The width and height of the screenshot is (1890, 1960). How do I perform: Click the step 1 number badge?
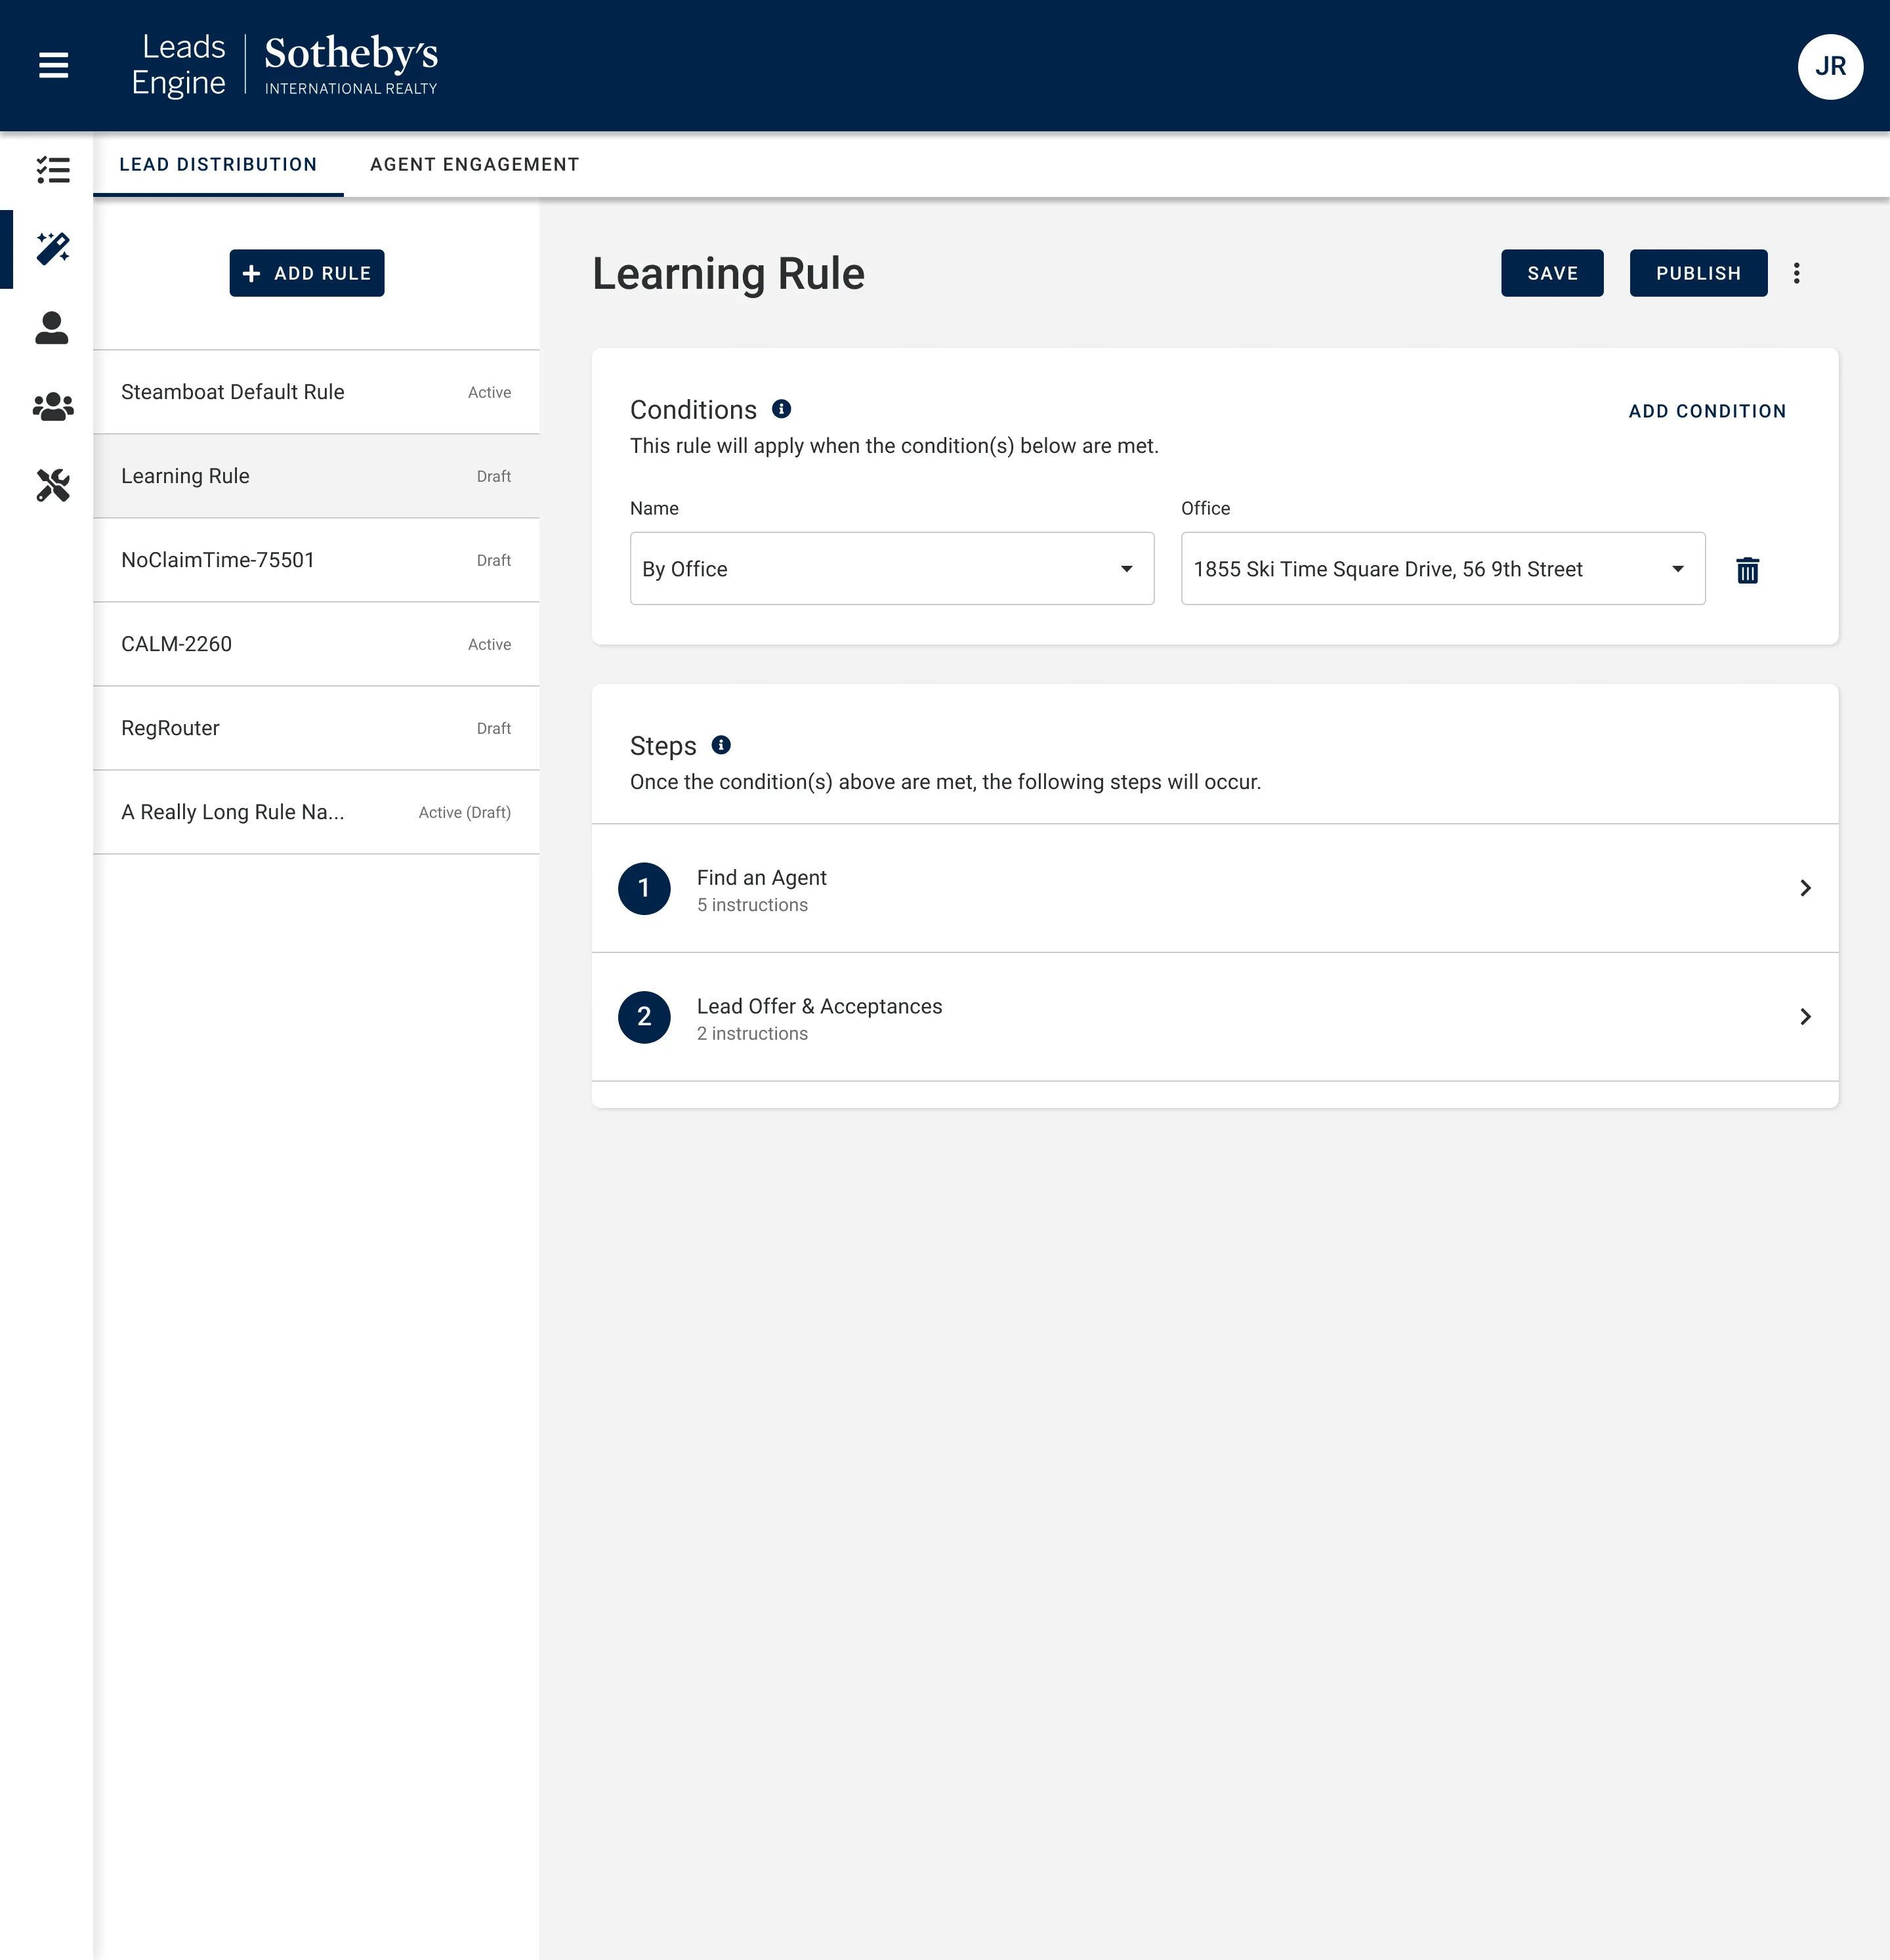click(644, 888)
